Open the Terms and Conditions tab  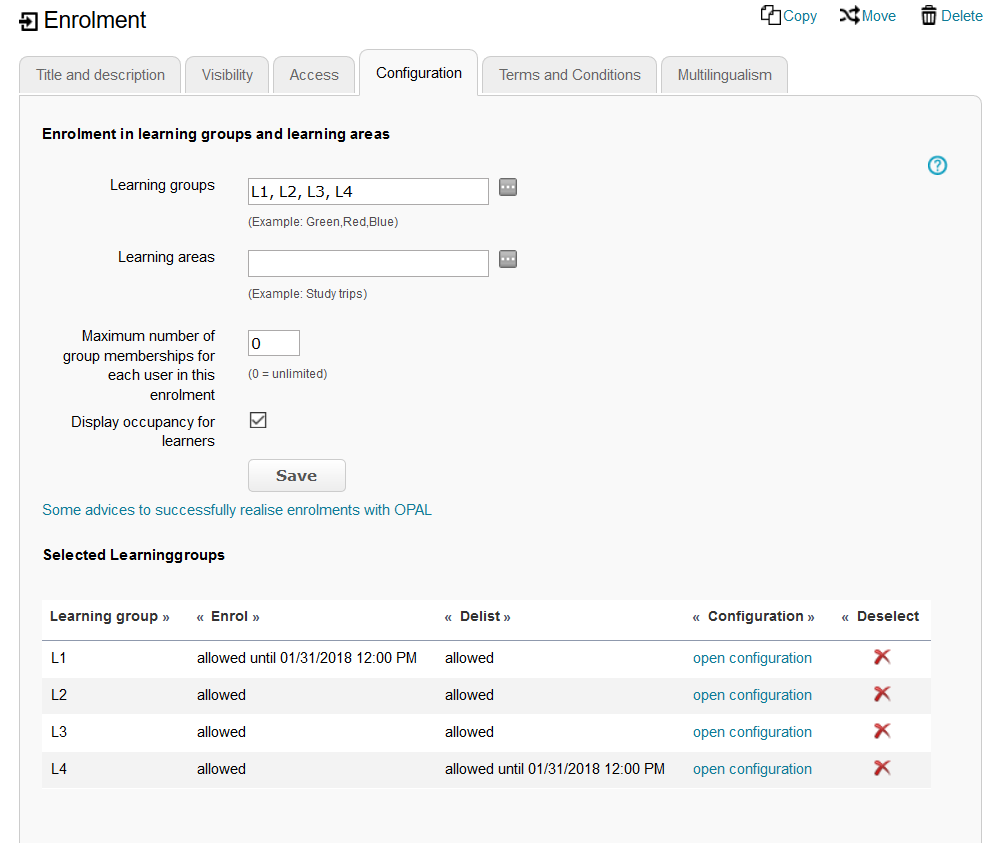point(569,75)
